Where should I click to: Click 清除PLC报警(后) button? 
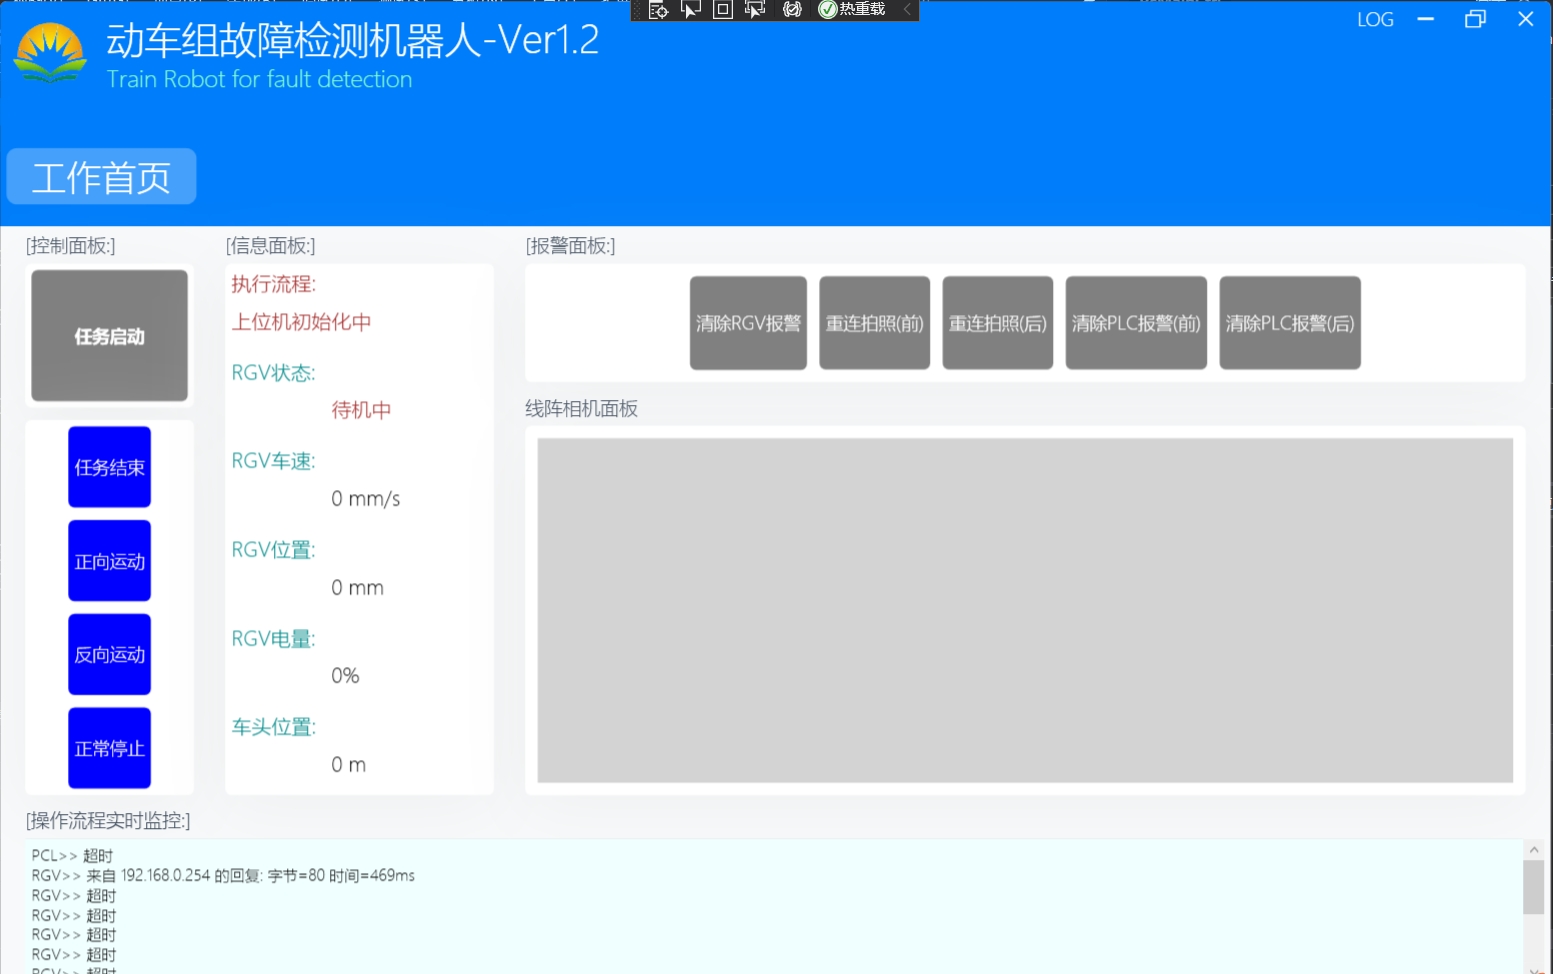click(1290, 323)
